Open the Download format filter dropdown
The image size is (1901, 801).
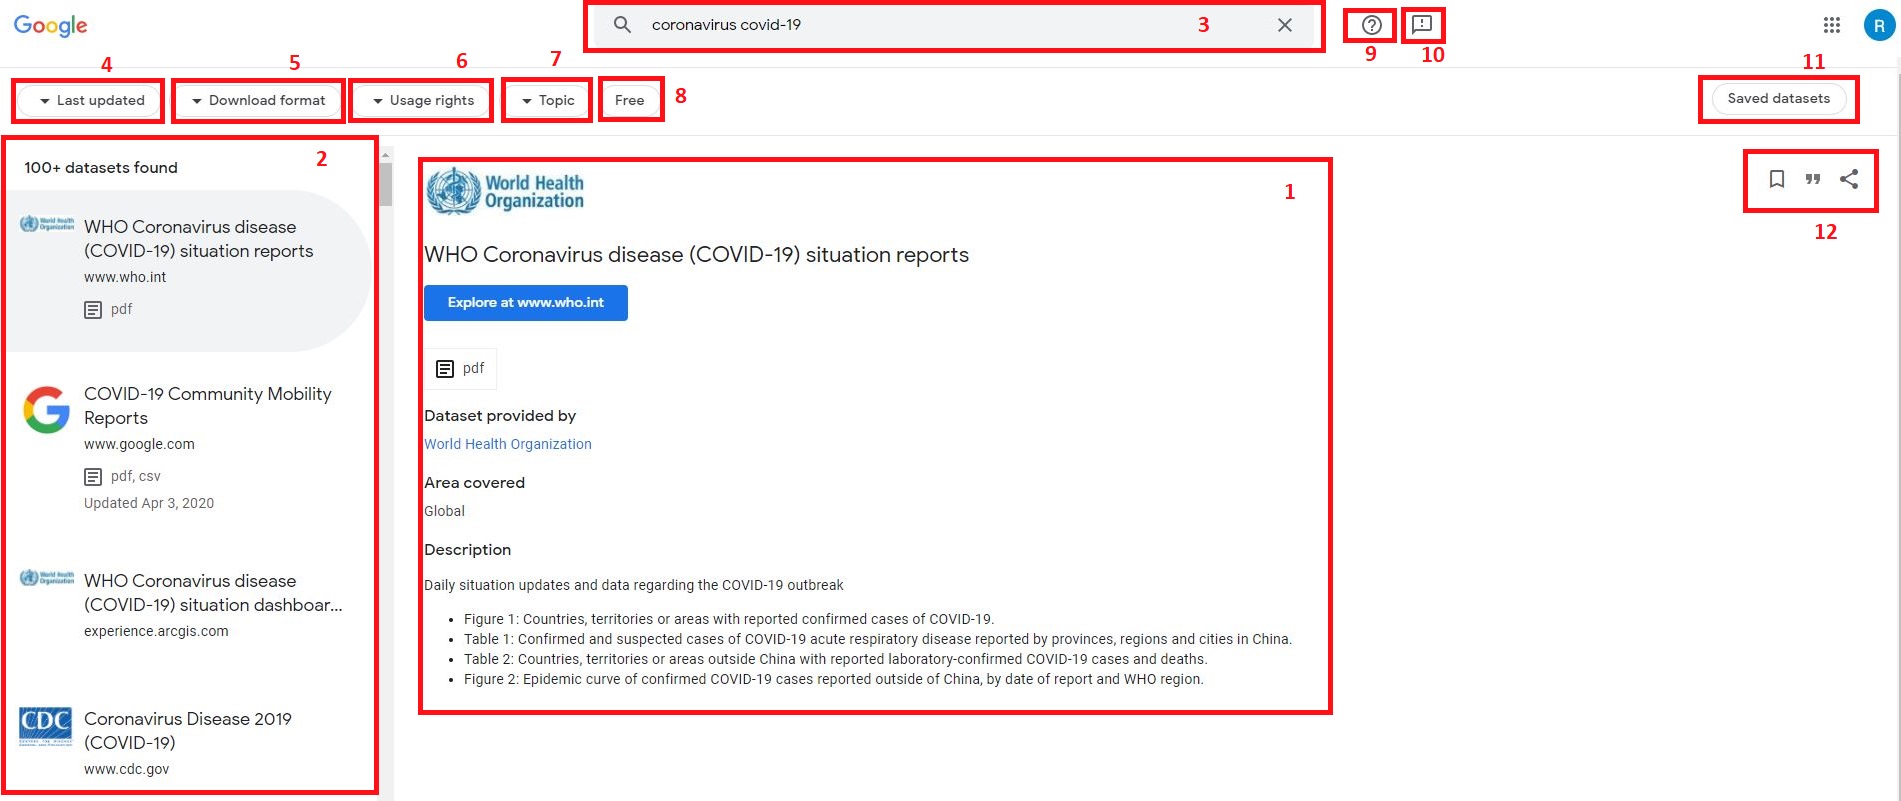click(x=259, y=101)
